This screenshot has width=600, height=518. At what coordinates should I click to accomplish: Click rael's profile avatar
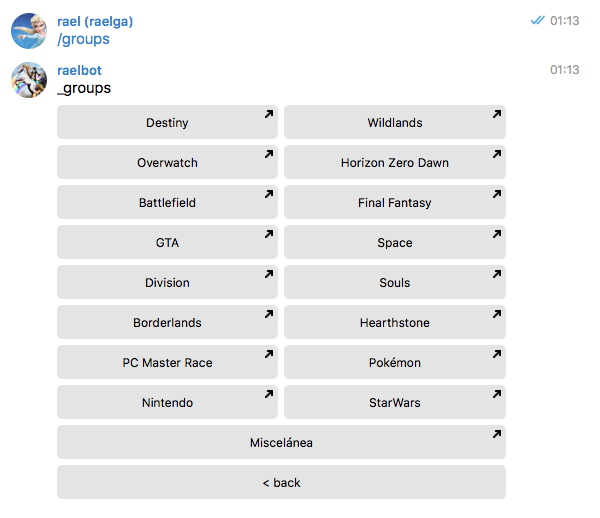[29, 30]
